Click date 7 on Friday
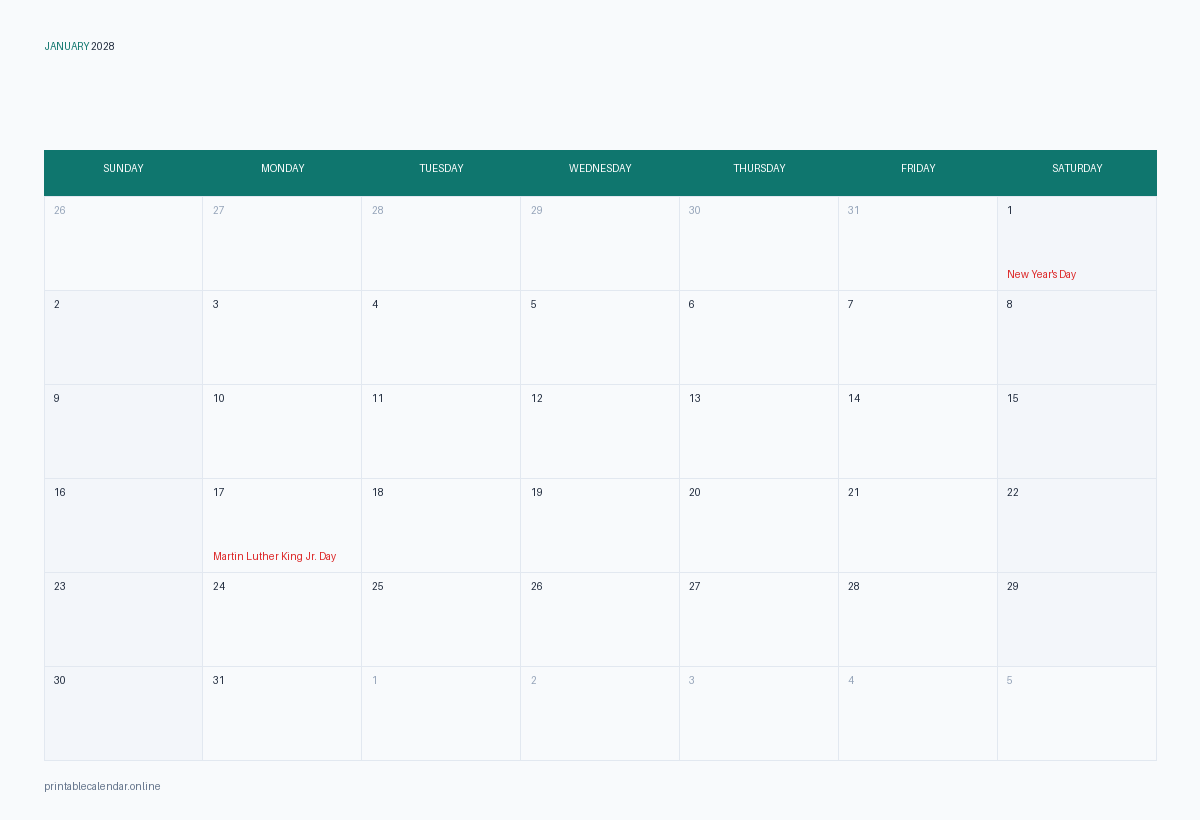This screenshot has height=820, width=1200. coord(850,304)
